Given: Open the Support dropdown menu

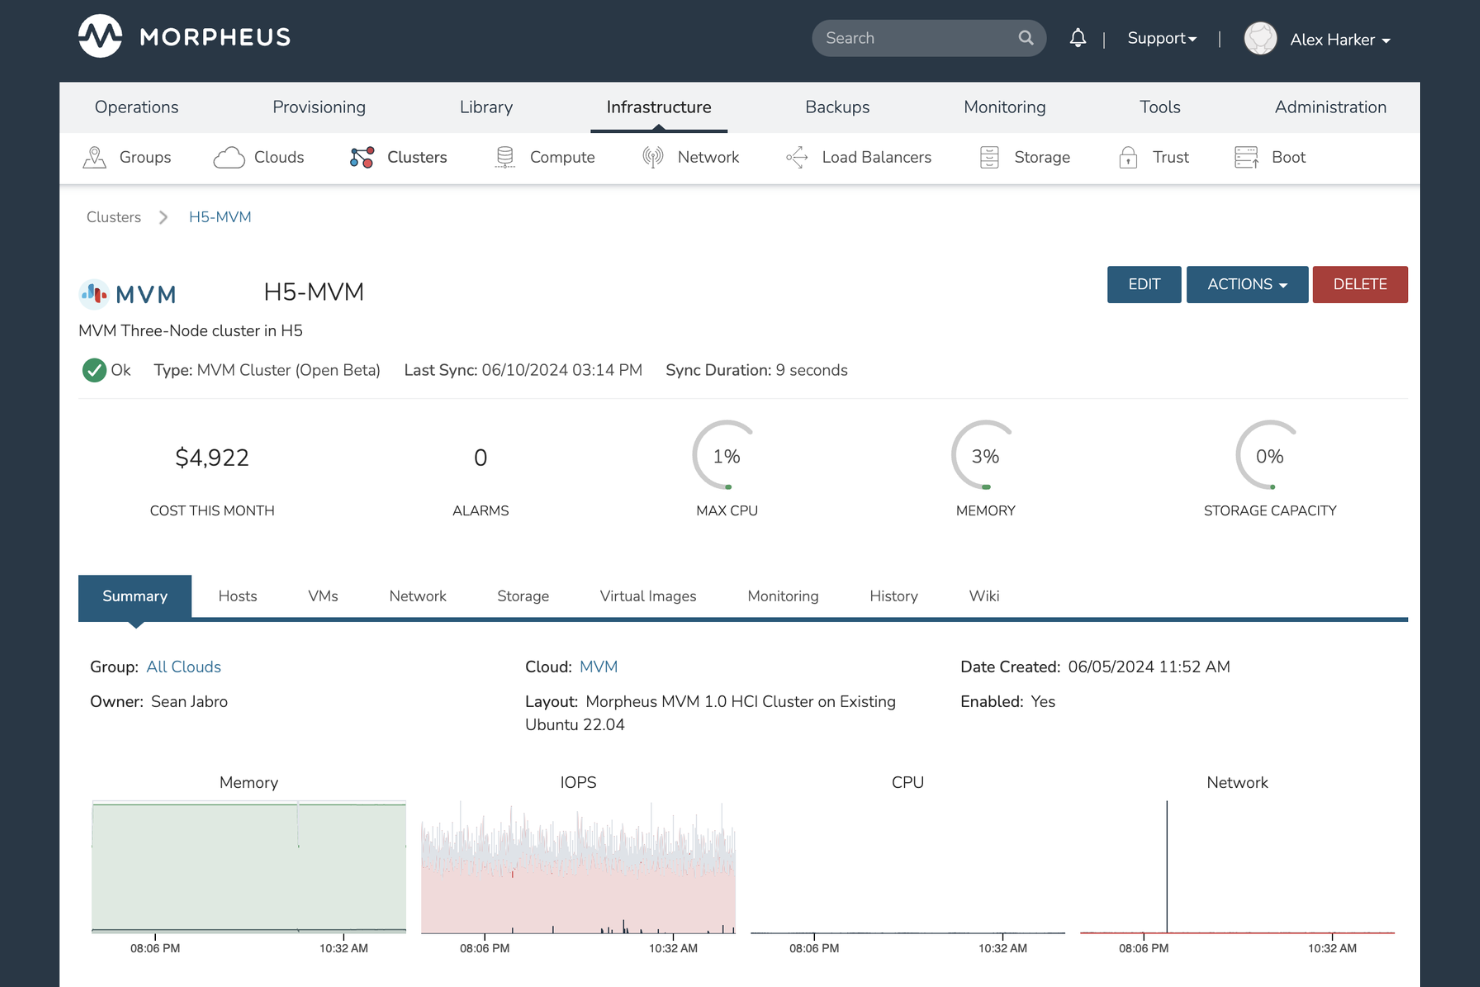Looking at the screenshot, I should coord(1162,38).
